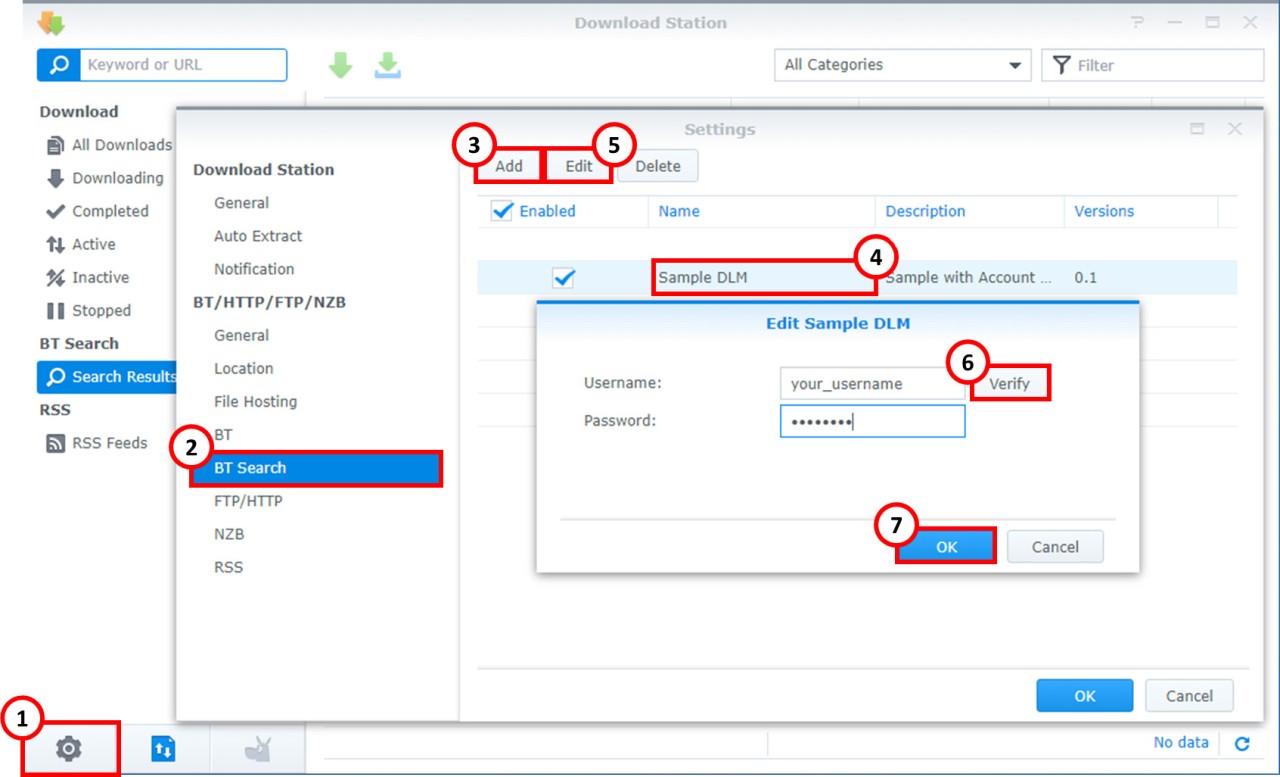
Task: Open File Hosting settings section
Action: 255,401
